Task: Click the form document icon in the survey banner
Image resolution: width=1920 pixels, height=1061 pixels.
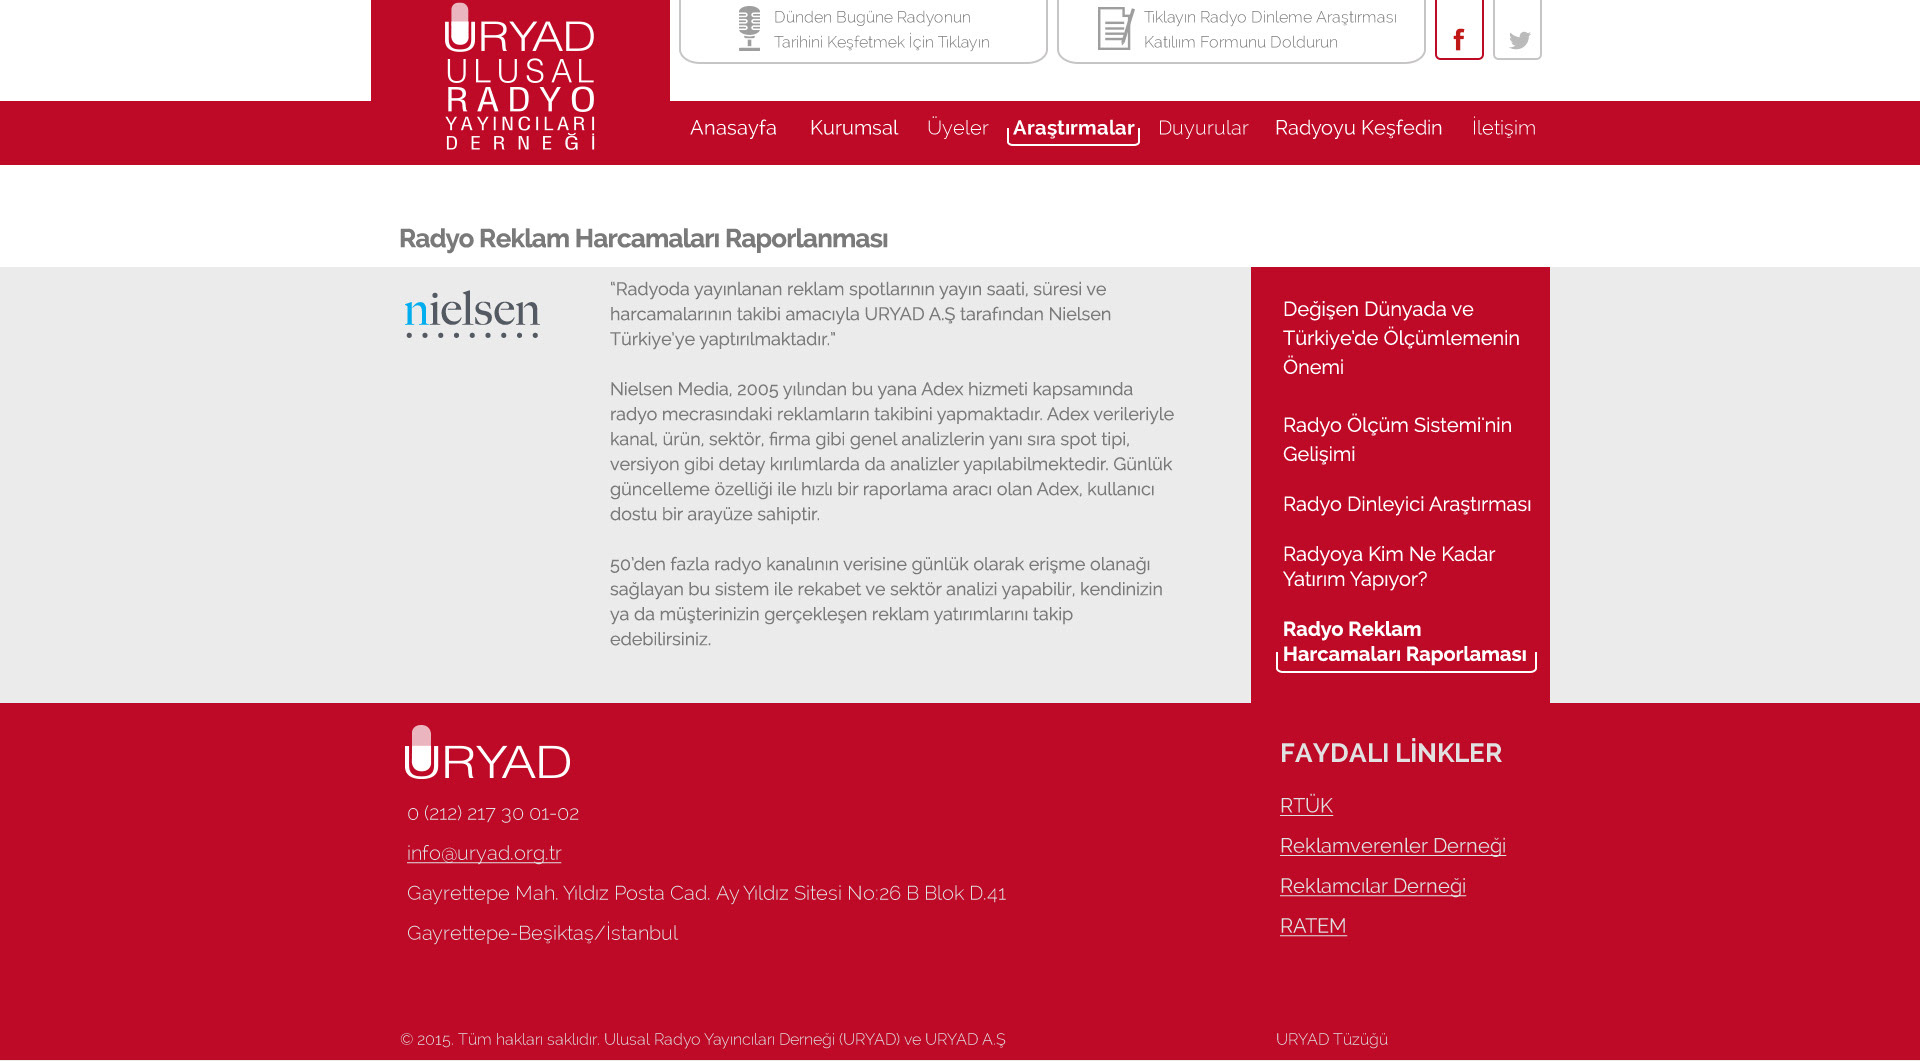Action: click(1115, 28)
